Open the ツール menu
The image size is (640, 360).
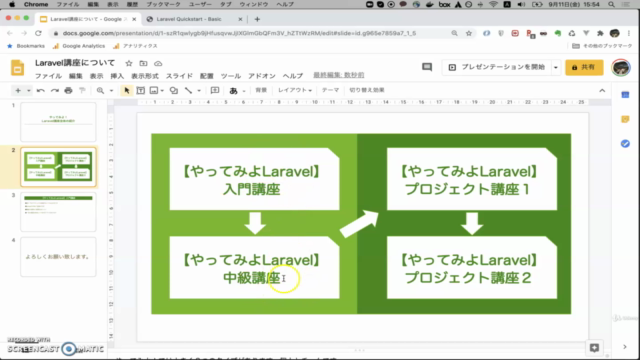[231, 76]
